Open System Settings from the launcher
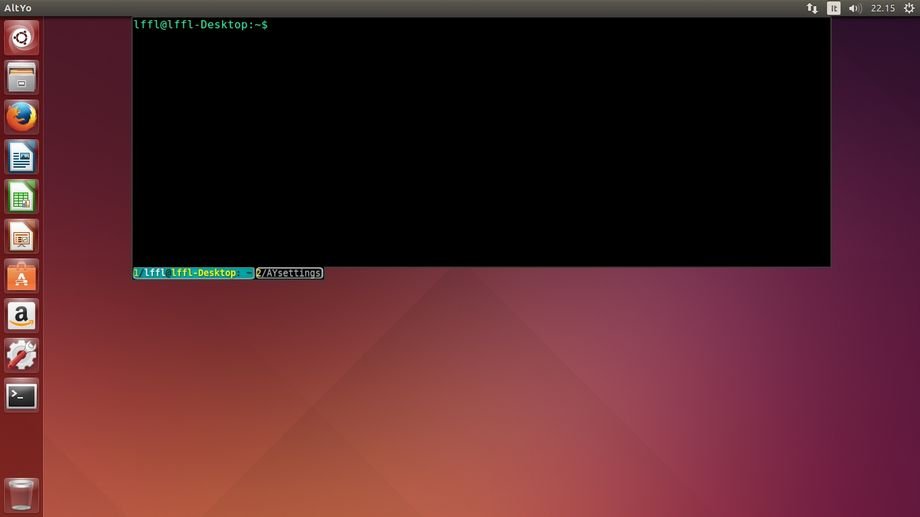 (x=21, y=355)
